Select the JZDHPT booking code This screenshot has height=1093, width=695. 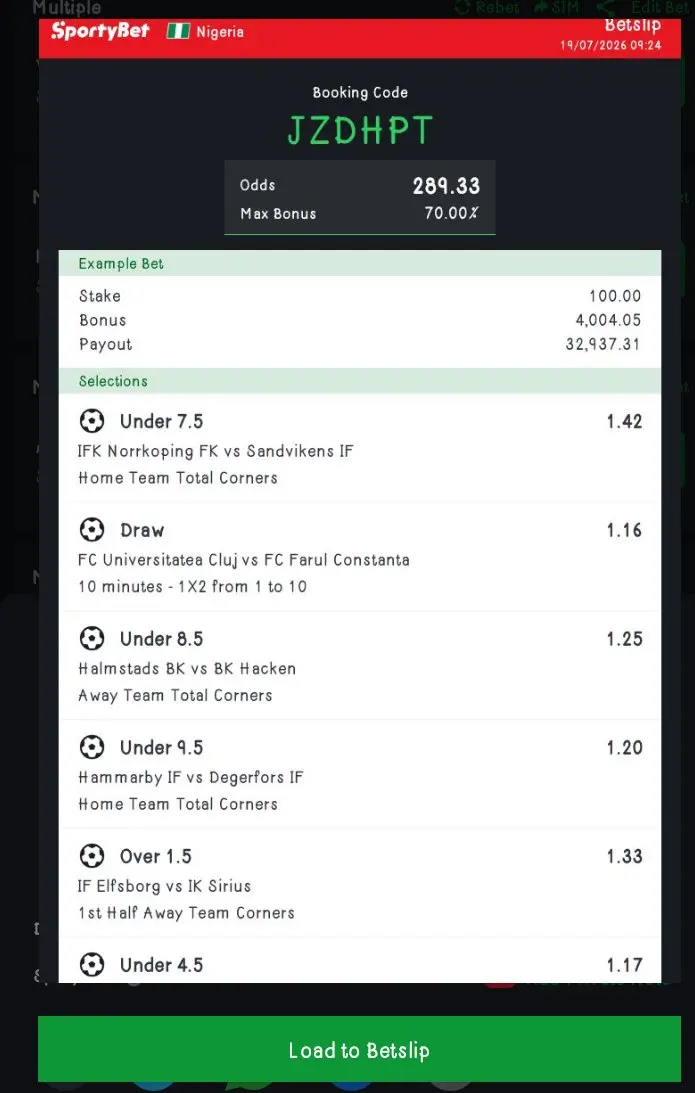point(360,130)
